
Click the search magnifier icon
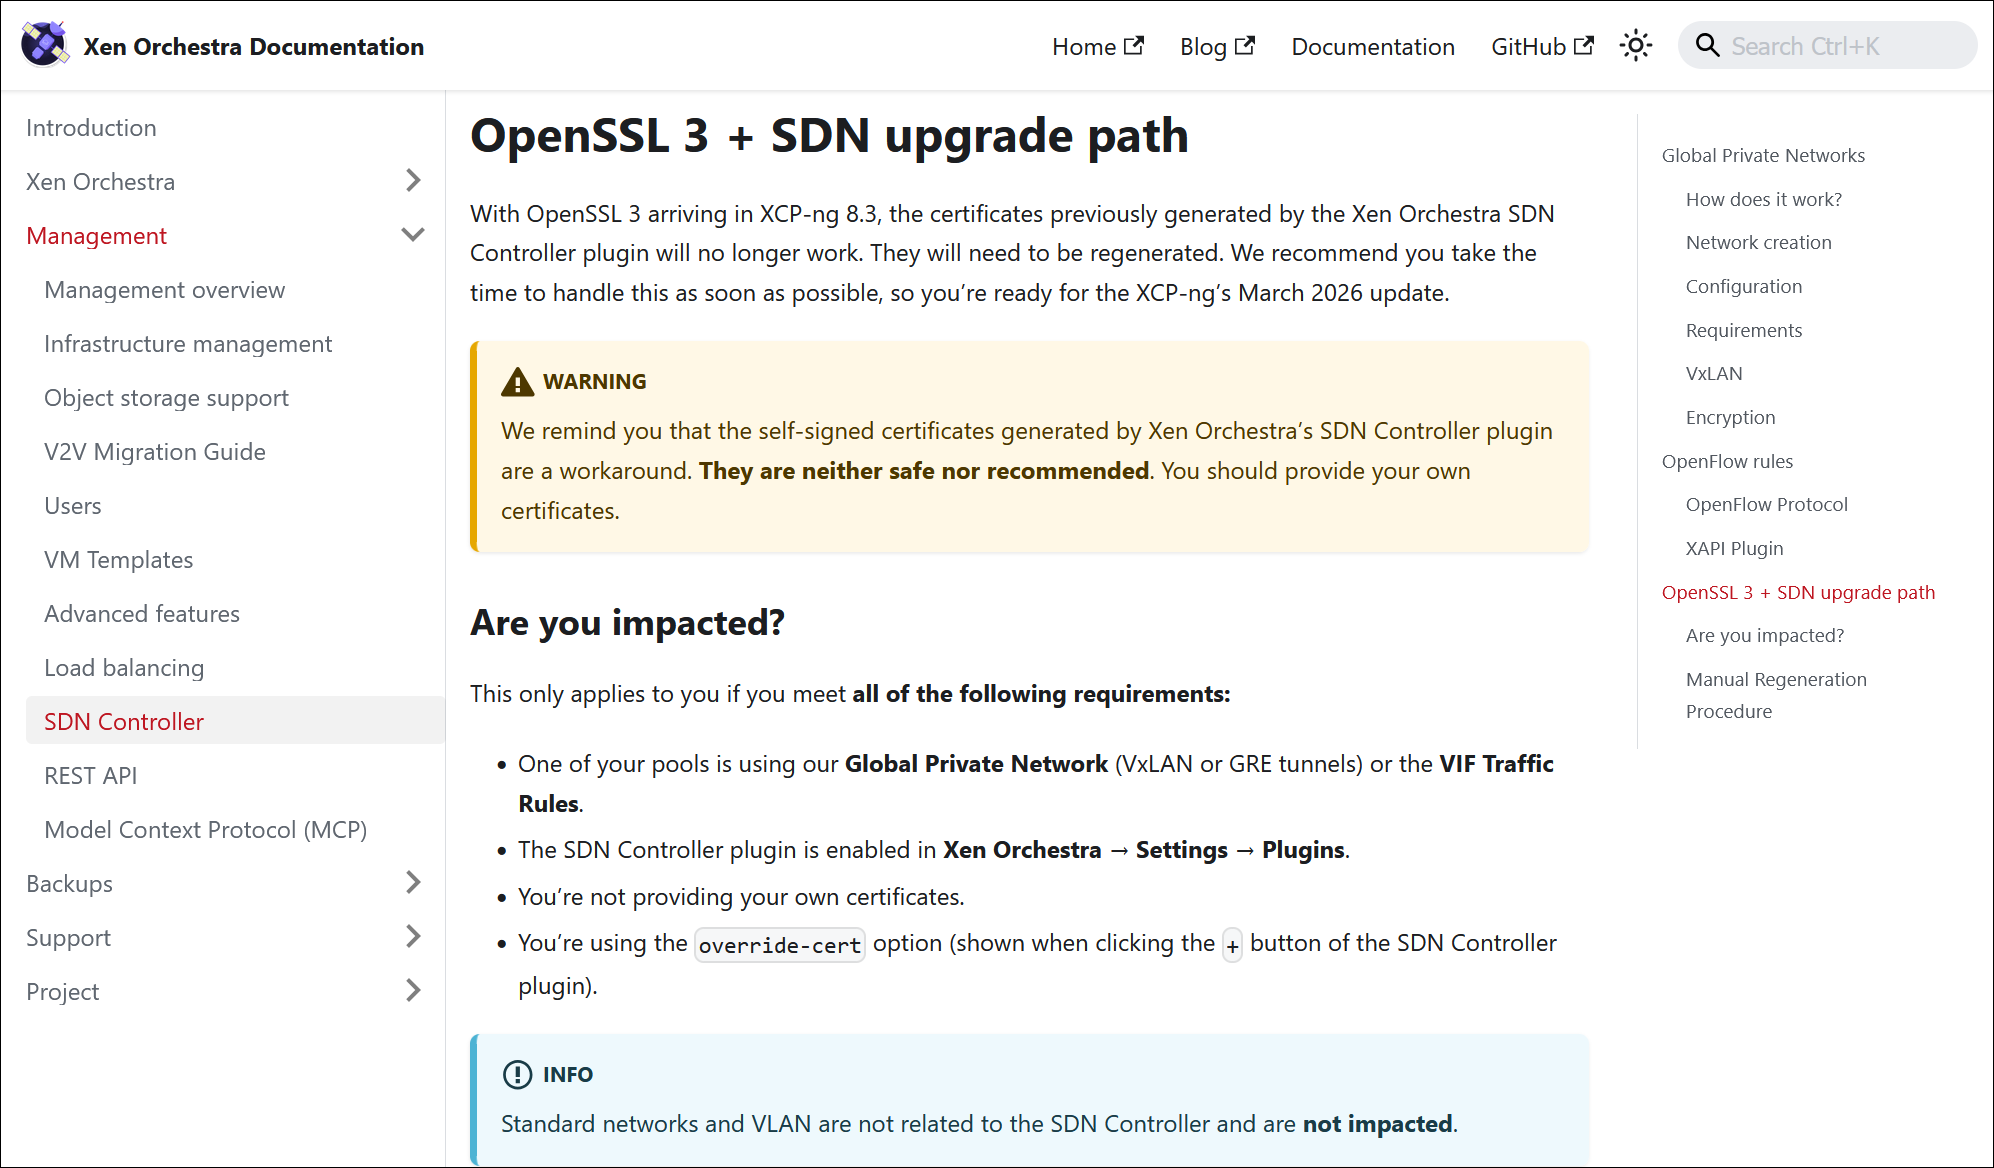click(1707, 46)
